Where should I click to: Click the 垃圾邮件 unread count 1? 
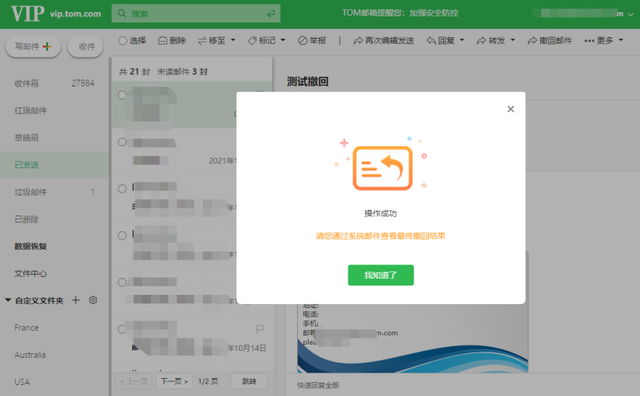click(x=93, y=192)
